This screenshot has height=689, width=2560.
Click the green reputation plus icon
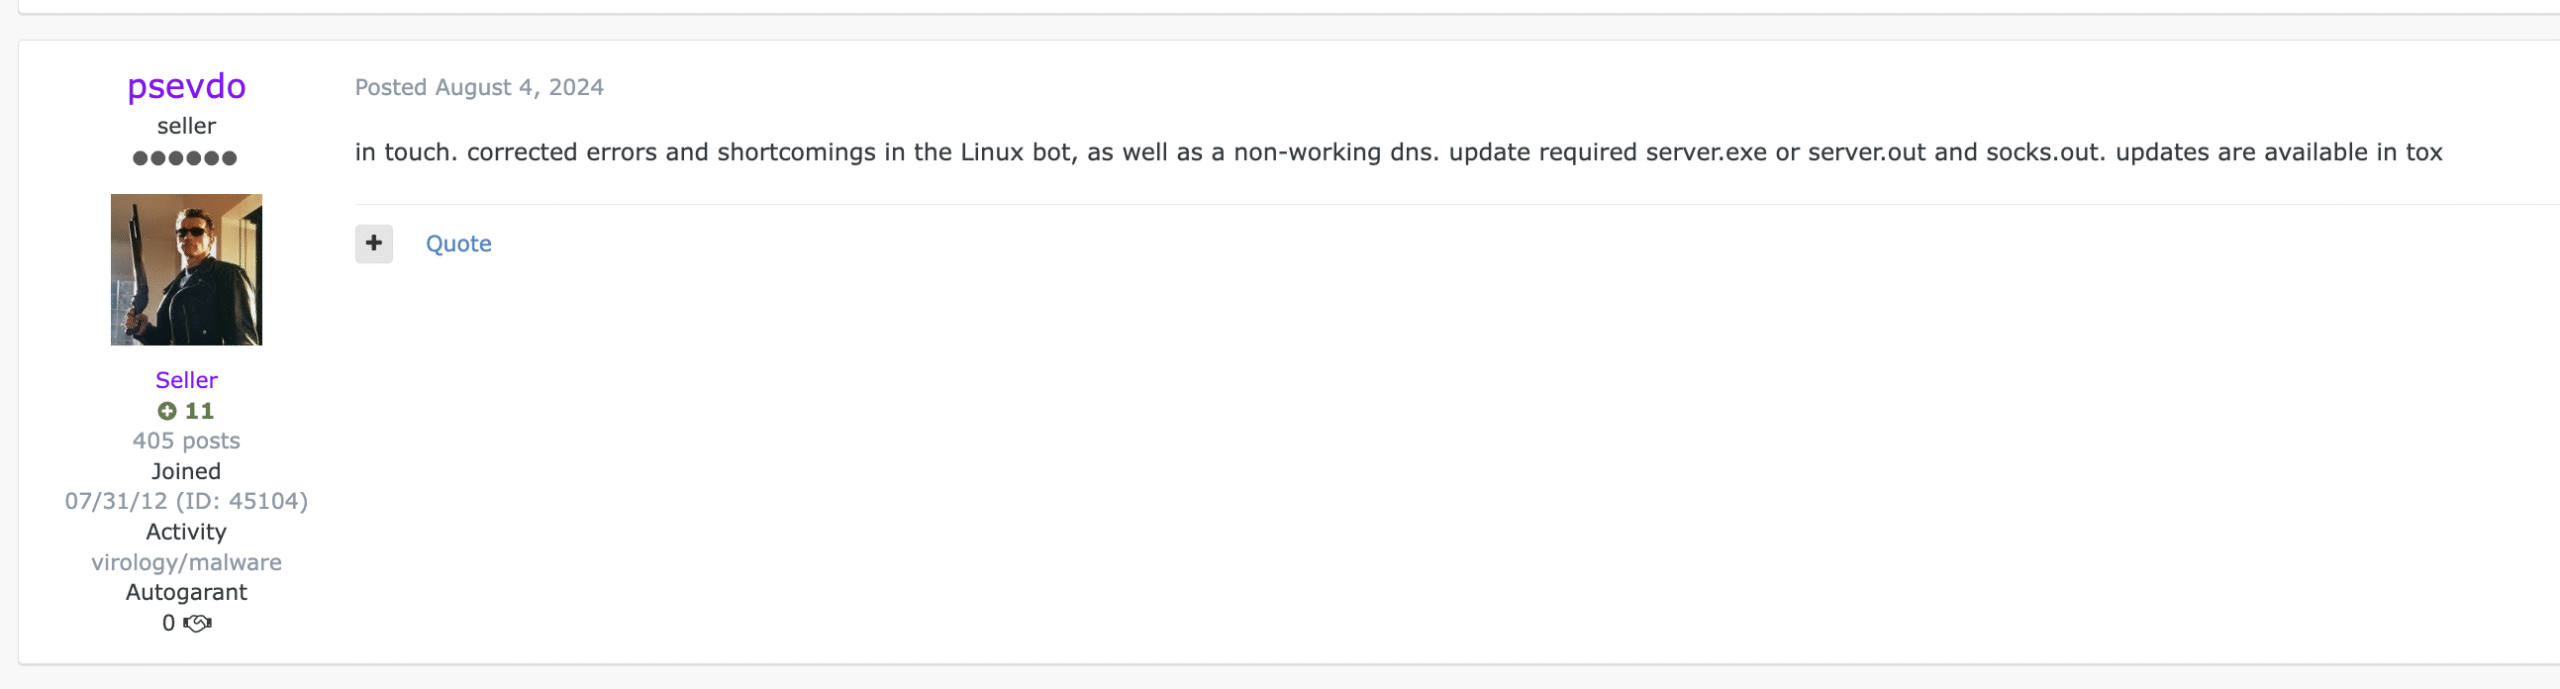(167, 411)
